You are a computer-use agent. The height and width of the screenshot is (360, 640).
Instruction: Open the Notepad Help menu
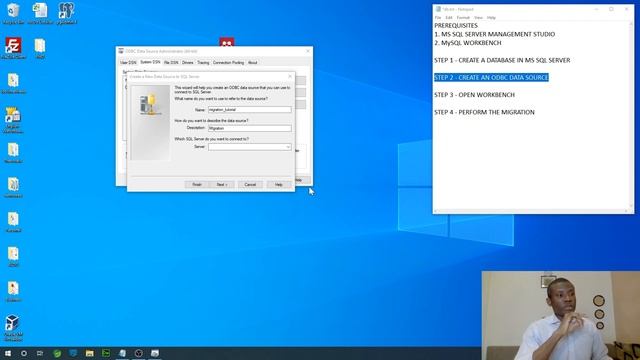(x=491, y=18)
